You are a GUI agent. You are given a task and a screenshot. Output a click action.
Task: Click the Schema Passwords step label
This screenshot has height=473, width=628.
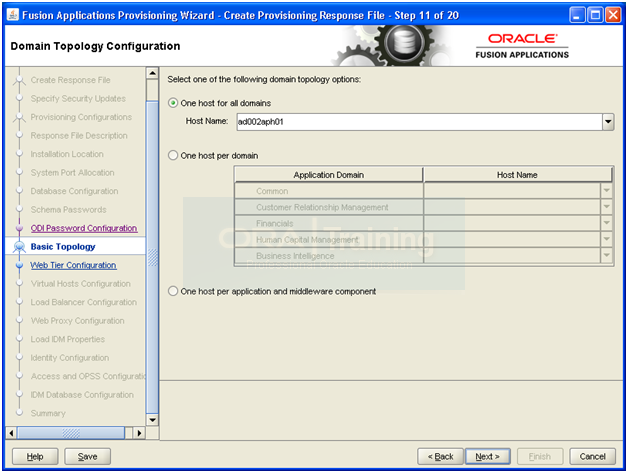tap(68, 209)
